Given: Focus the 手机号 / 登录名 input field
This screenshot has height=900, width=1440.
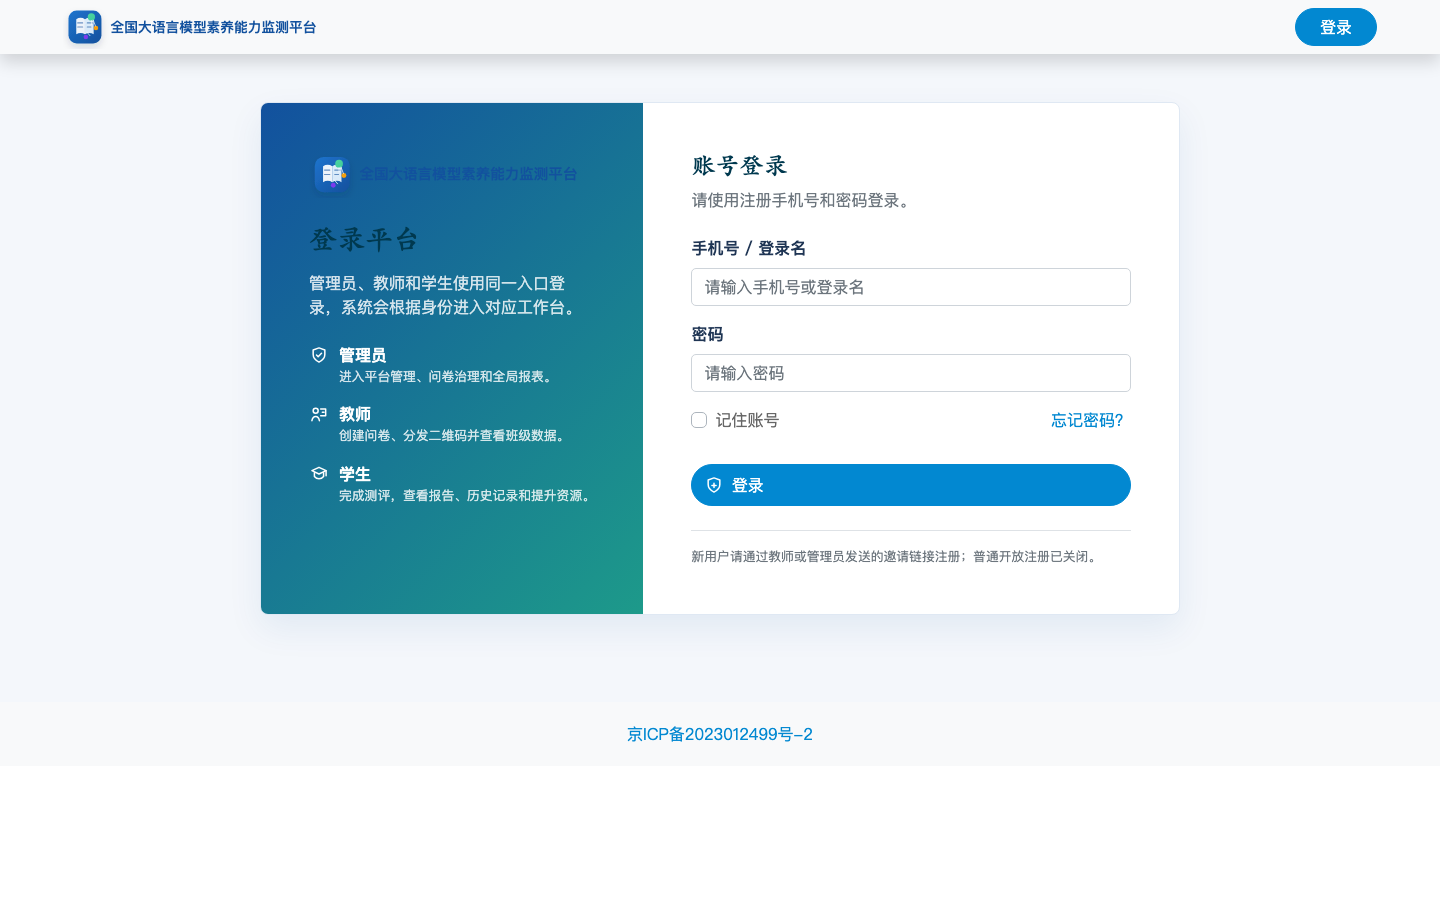Looking at the screenshot, I should tap(911, 287).
